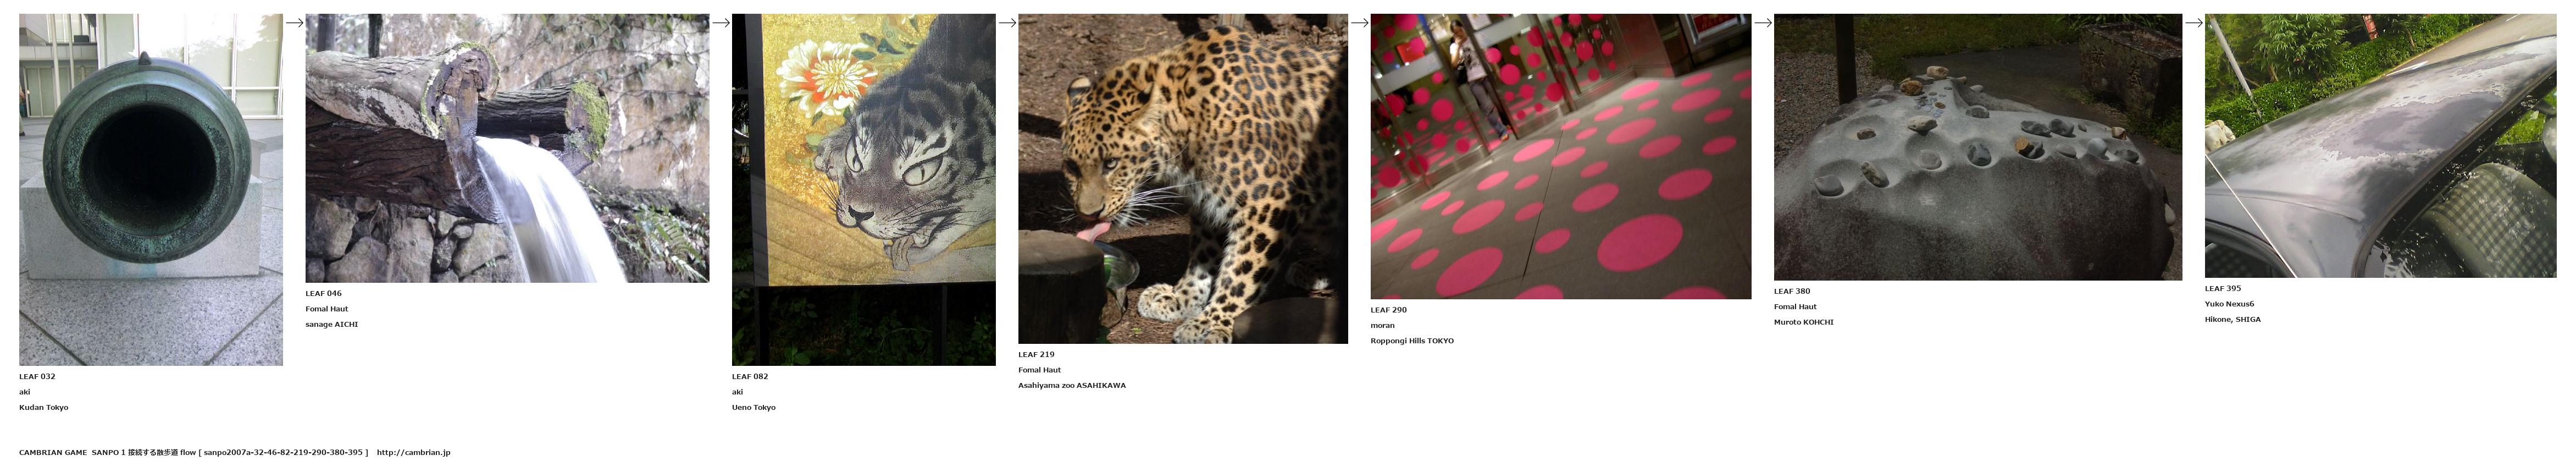This screenshot has width=2576, height=466.
Task: Click the http://cambrian.jp link
Action: (x=414, y=453)
